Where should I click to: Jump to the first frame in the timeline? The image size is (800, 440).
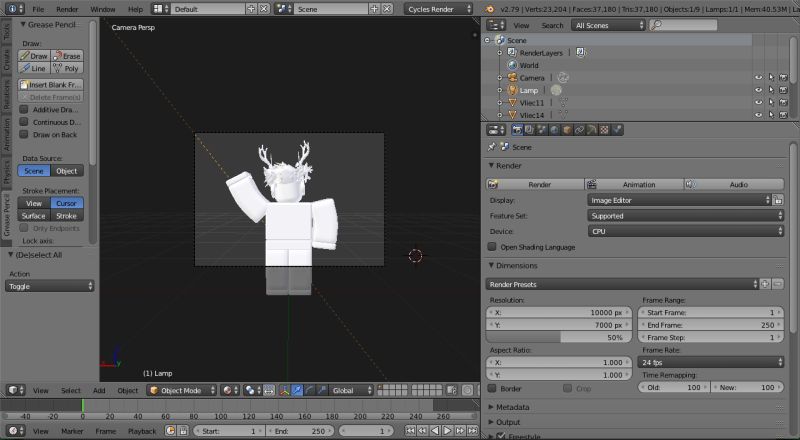coord(410,431)
